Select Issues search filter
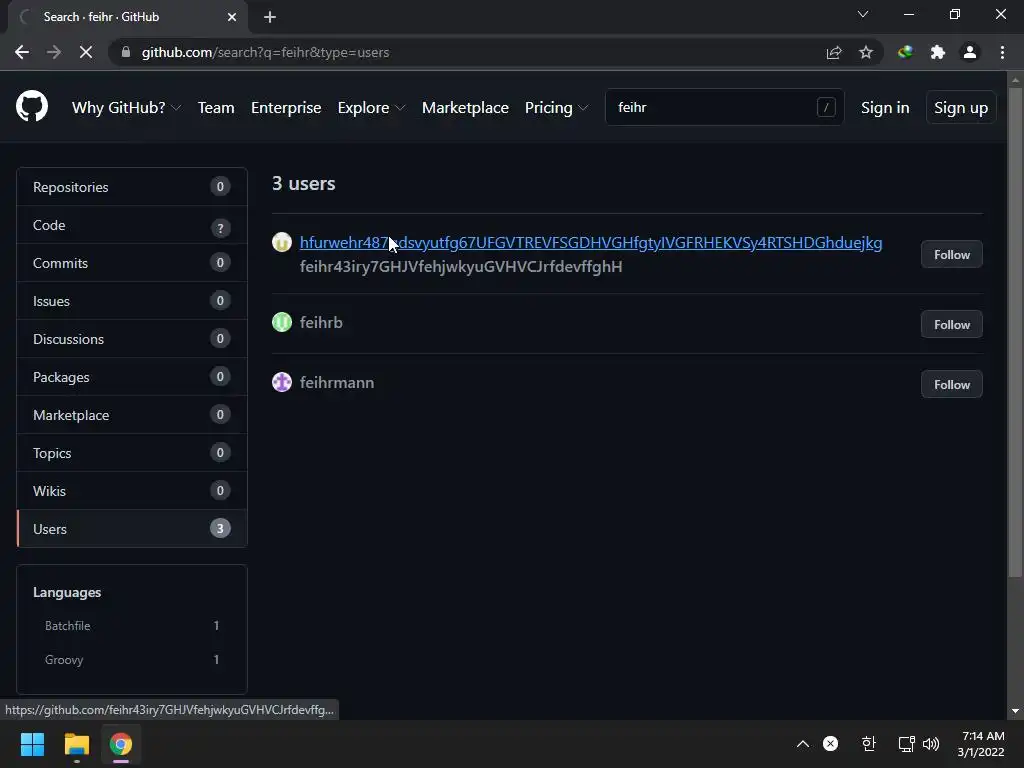 [x=132, y=300]
